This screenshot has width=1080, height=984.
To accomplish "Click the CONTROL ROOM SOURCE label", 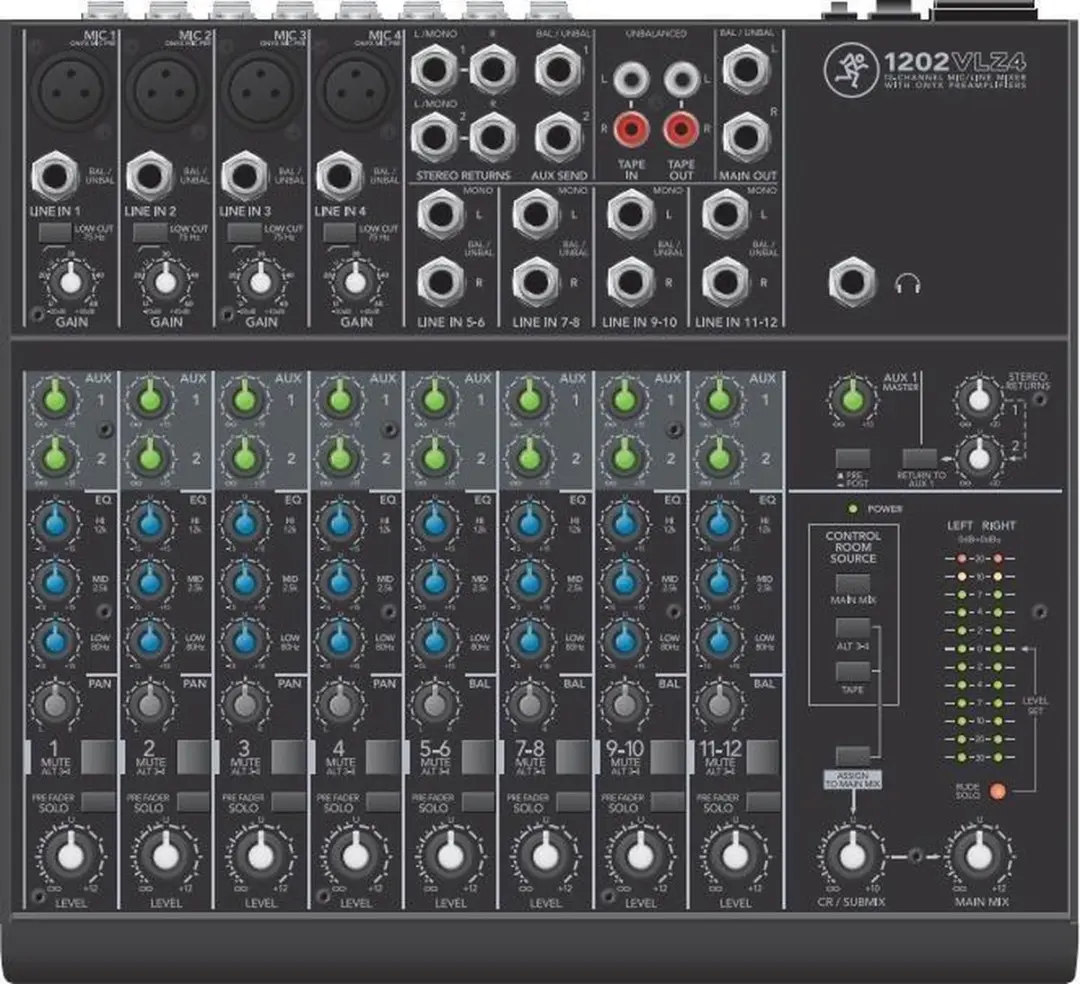I will pos(853,547).
